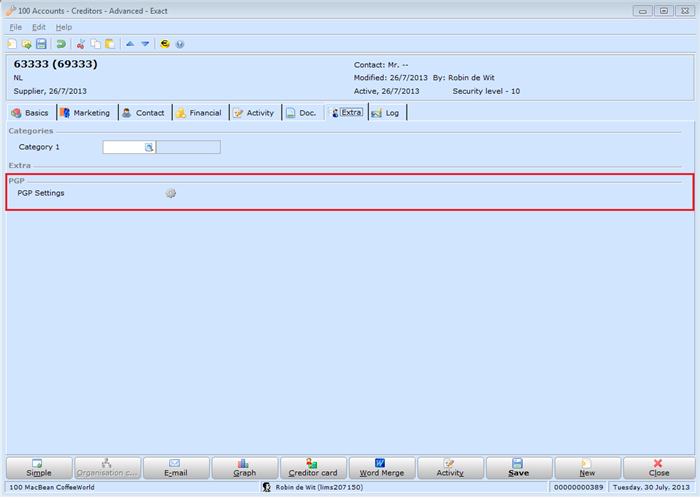Click the Organisation c... button

[107, 468]
